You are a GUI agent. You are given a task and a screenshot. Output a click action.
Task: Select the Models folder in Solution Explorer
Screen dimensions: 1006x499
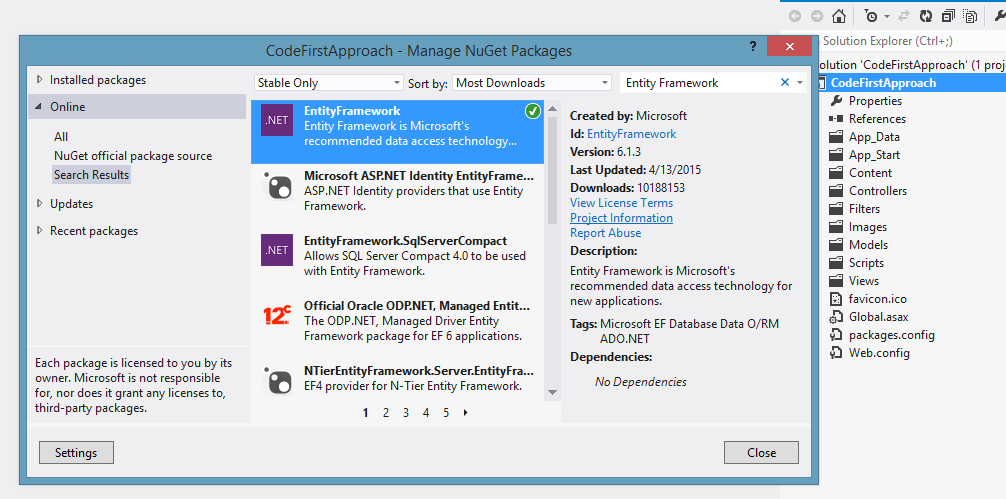[867, 245]
